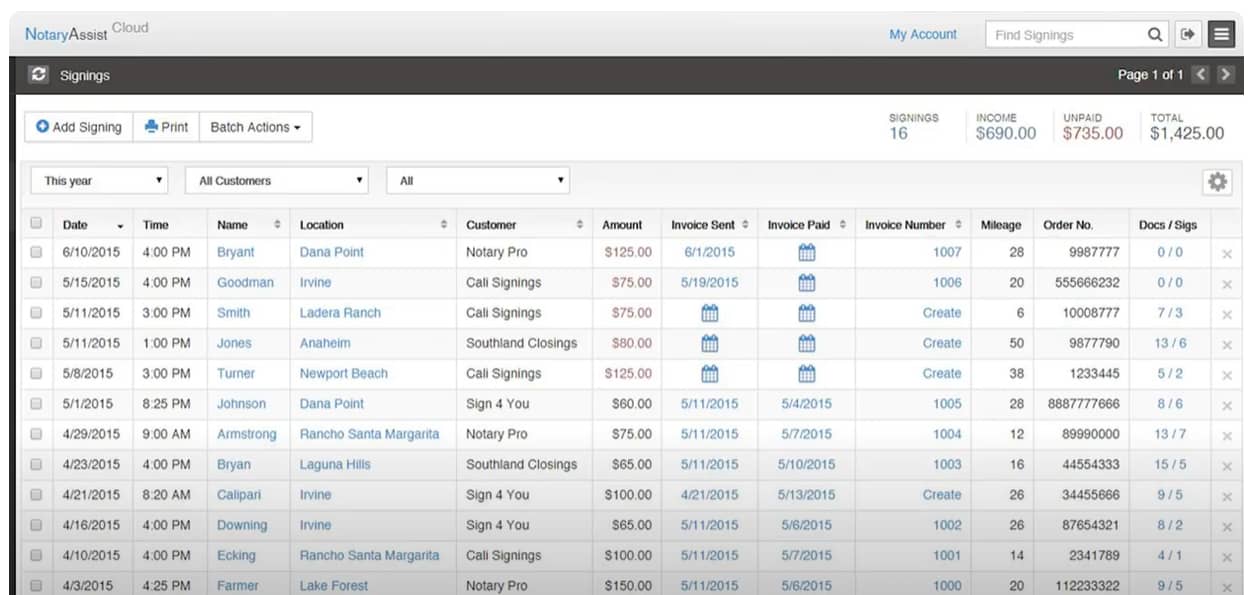Click the refresh icon in the Signings header bar
This screenshot has height=595, width=1252.
tap(38, 74)
